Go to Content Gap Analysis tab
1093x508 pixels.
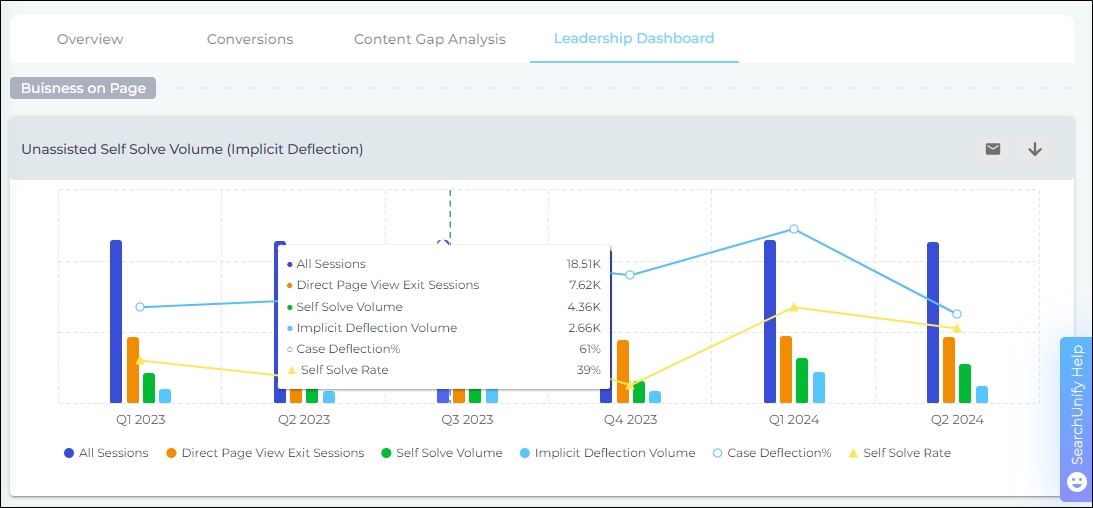(430, 39)
